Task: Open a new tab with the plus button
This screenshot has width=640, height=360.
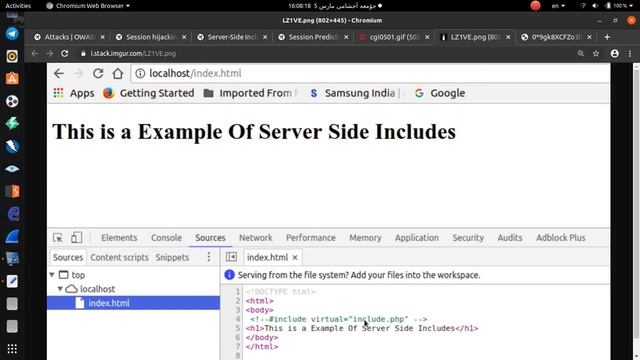Action: 607,37
